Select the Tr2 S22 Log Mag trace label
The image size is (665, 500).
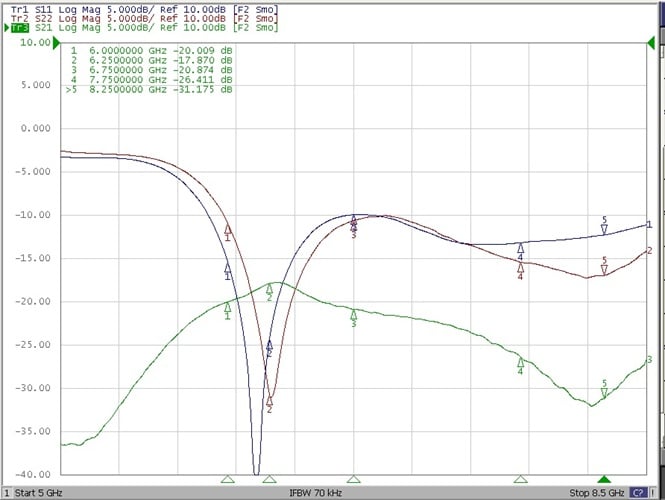point(144,18)
